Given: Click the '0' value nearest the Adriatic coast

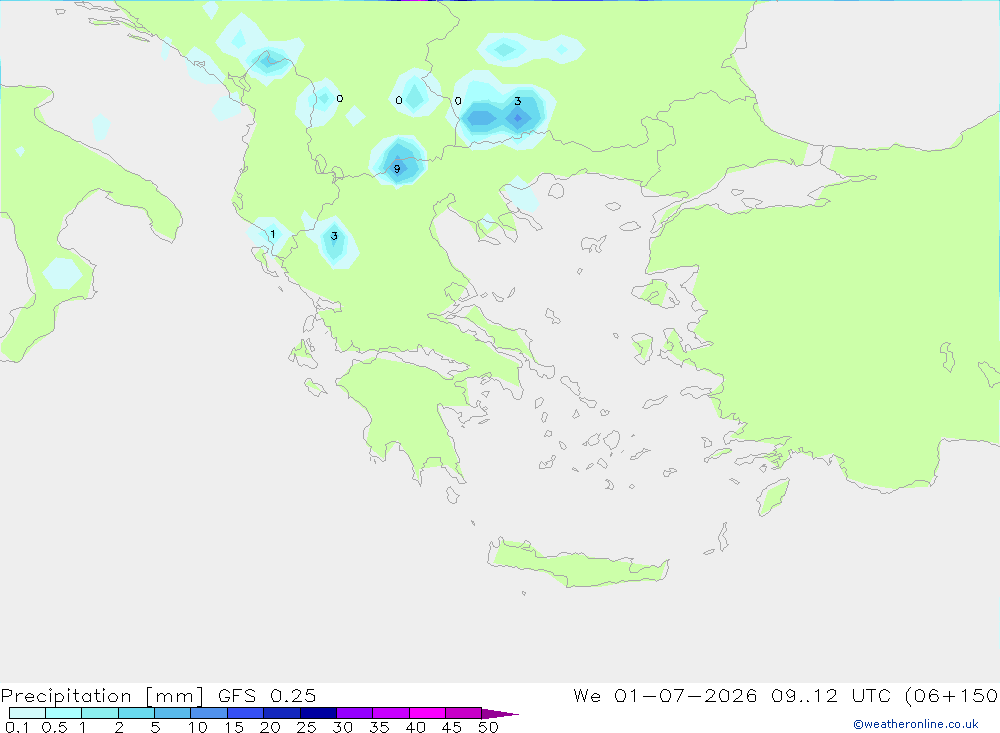Looking at the screenshot, I should pos(339,98).
